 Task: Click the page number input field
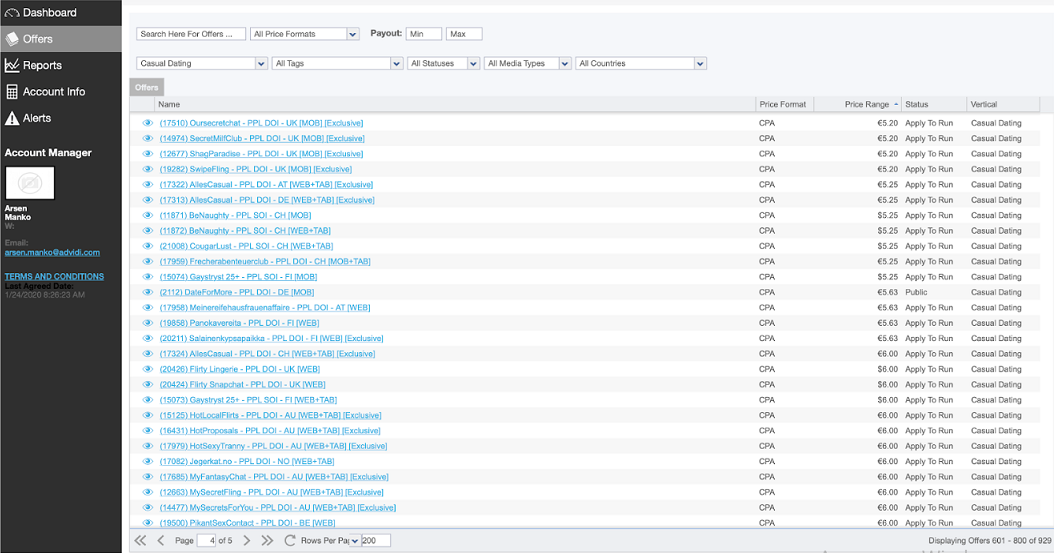pyautogui.click(x=206, y=540)
